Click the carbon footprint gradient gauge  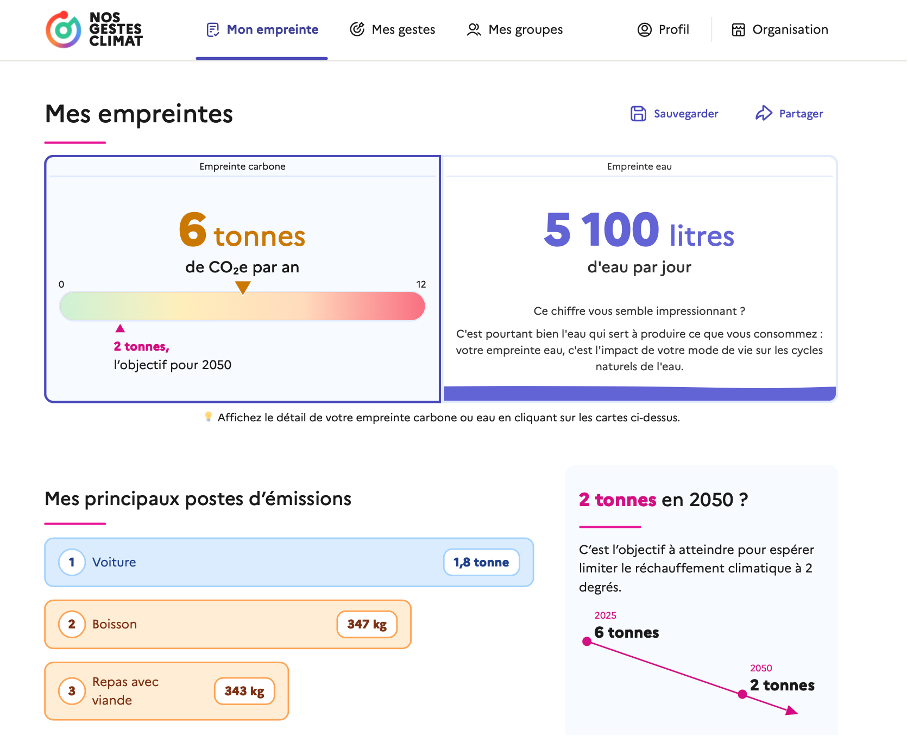[242, 306]
